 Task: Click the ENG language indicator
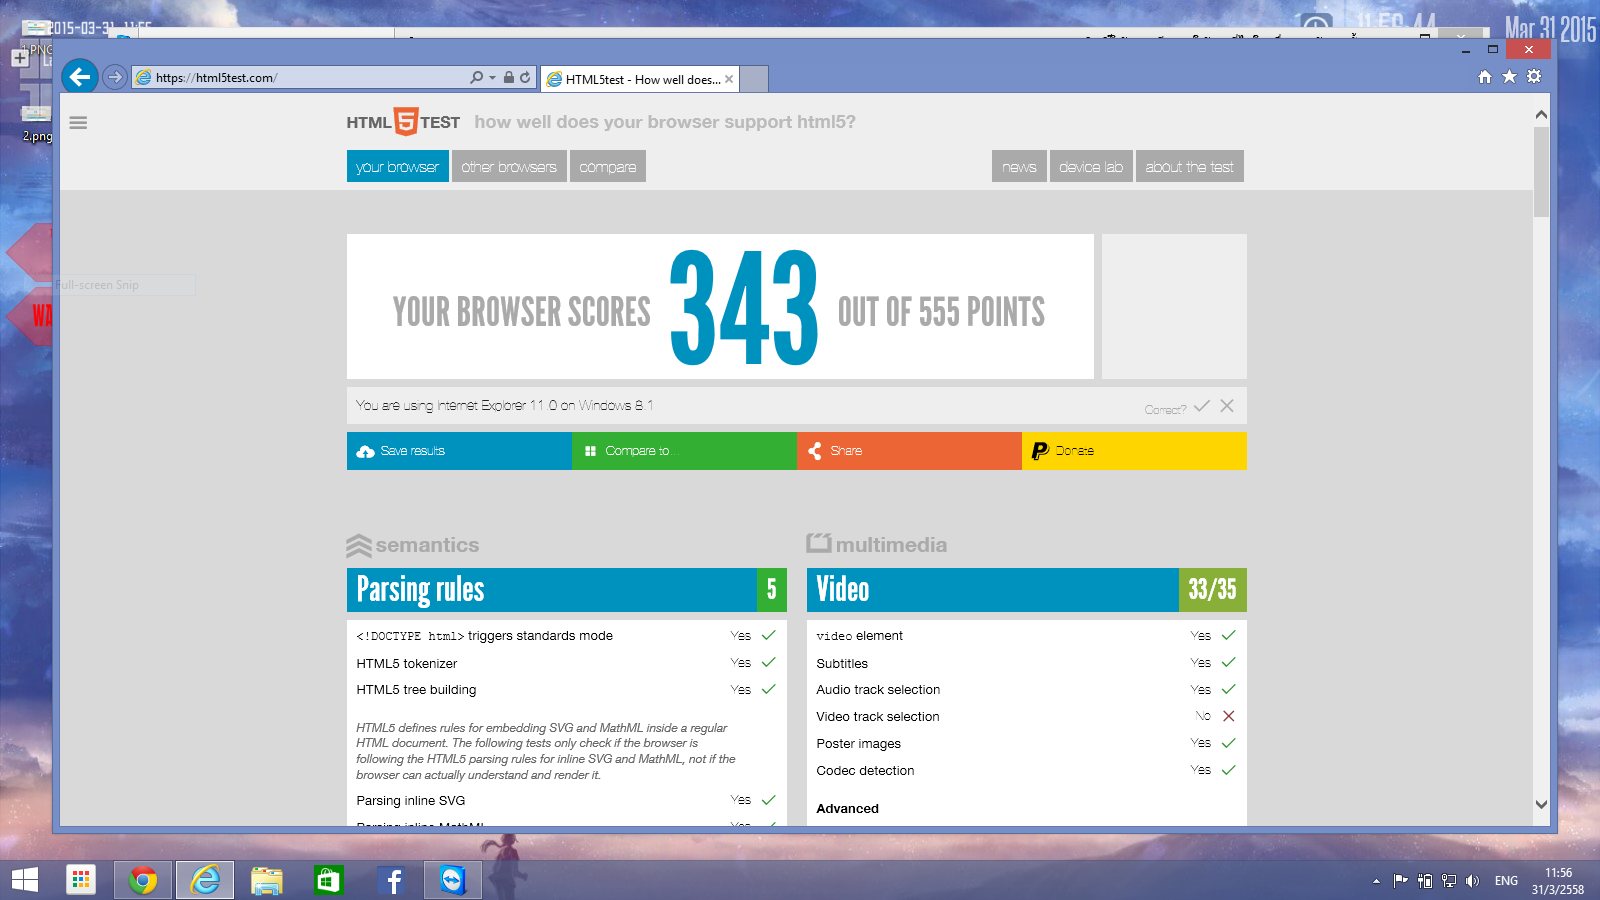coord(1506,881)
